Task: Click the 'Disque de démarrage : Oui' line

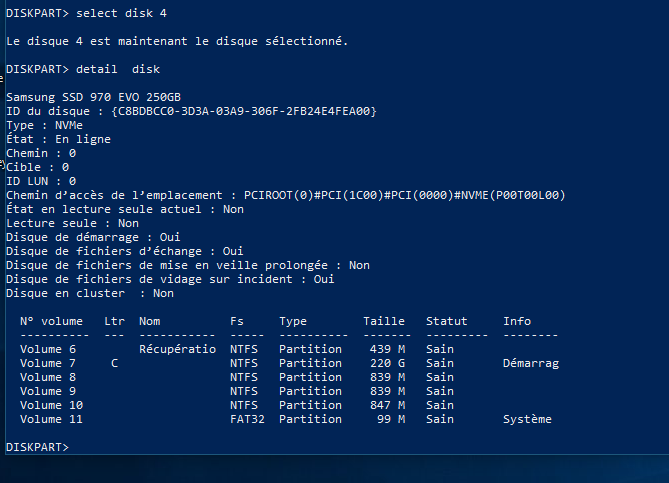Action: point(93,237)
